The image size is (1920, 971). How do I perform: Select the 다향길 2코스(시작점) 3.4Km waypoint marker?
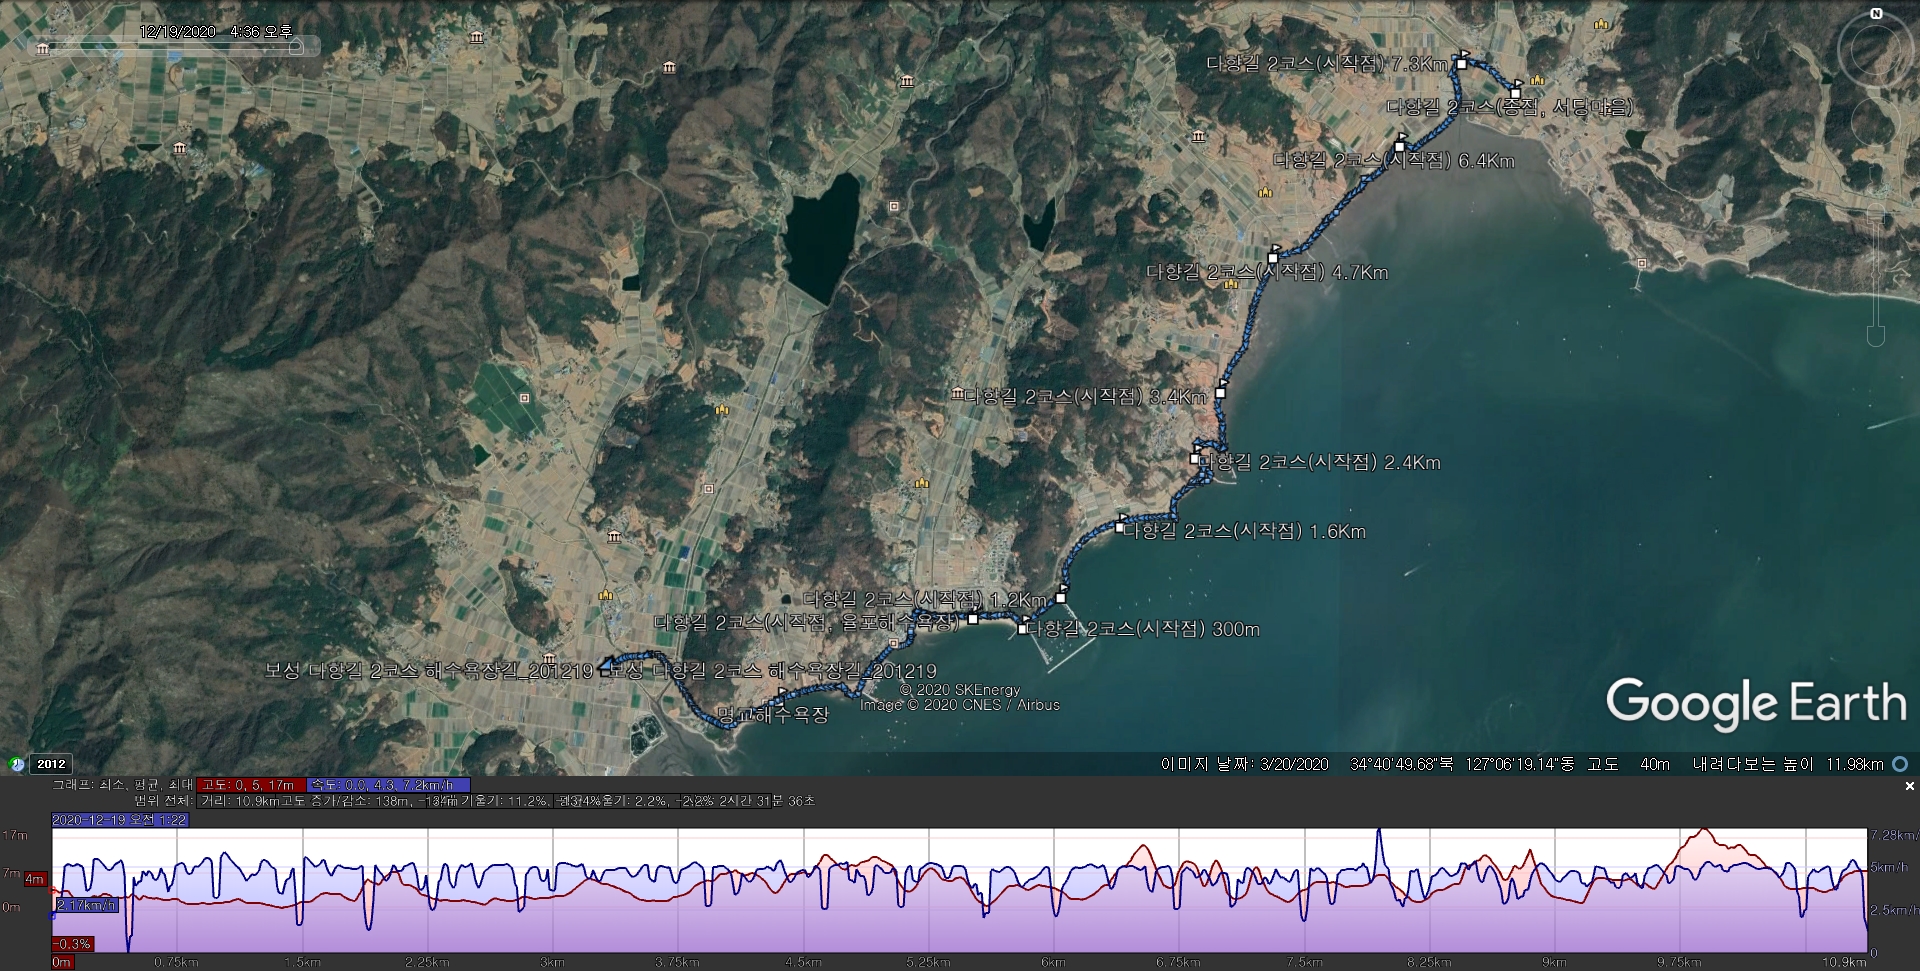coord(1220,393)
